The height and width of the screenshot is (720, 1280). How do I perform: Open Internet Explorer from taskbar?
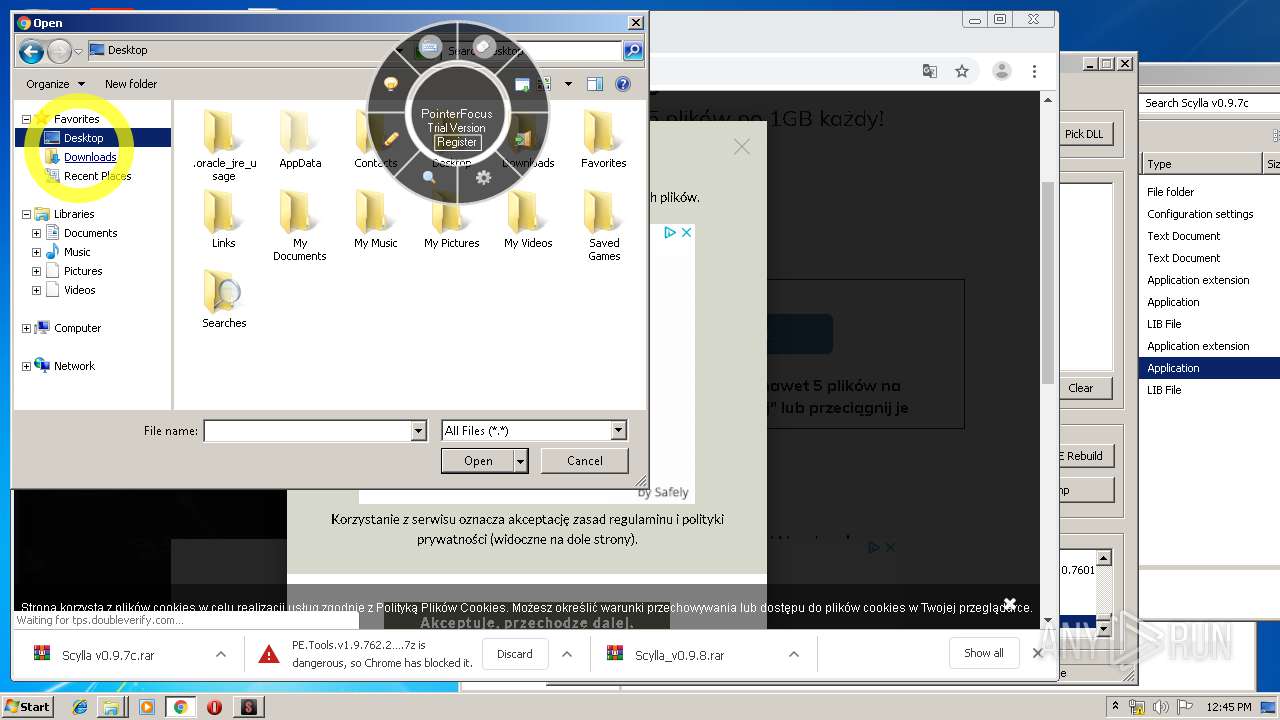click(80, 707)
